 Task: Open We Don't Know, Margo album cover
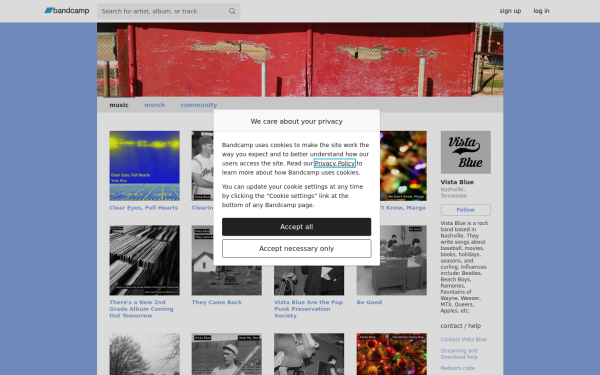(403, 166)
